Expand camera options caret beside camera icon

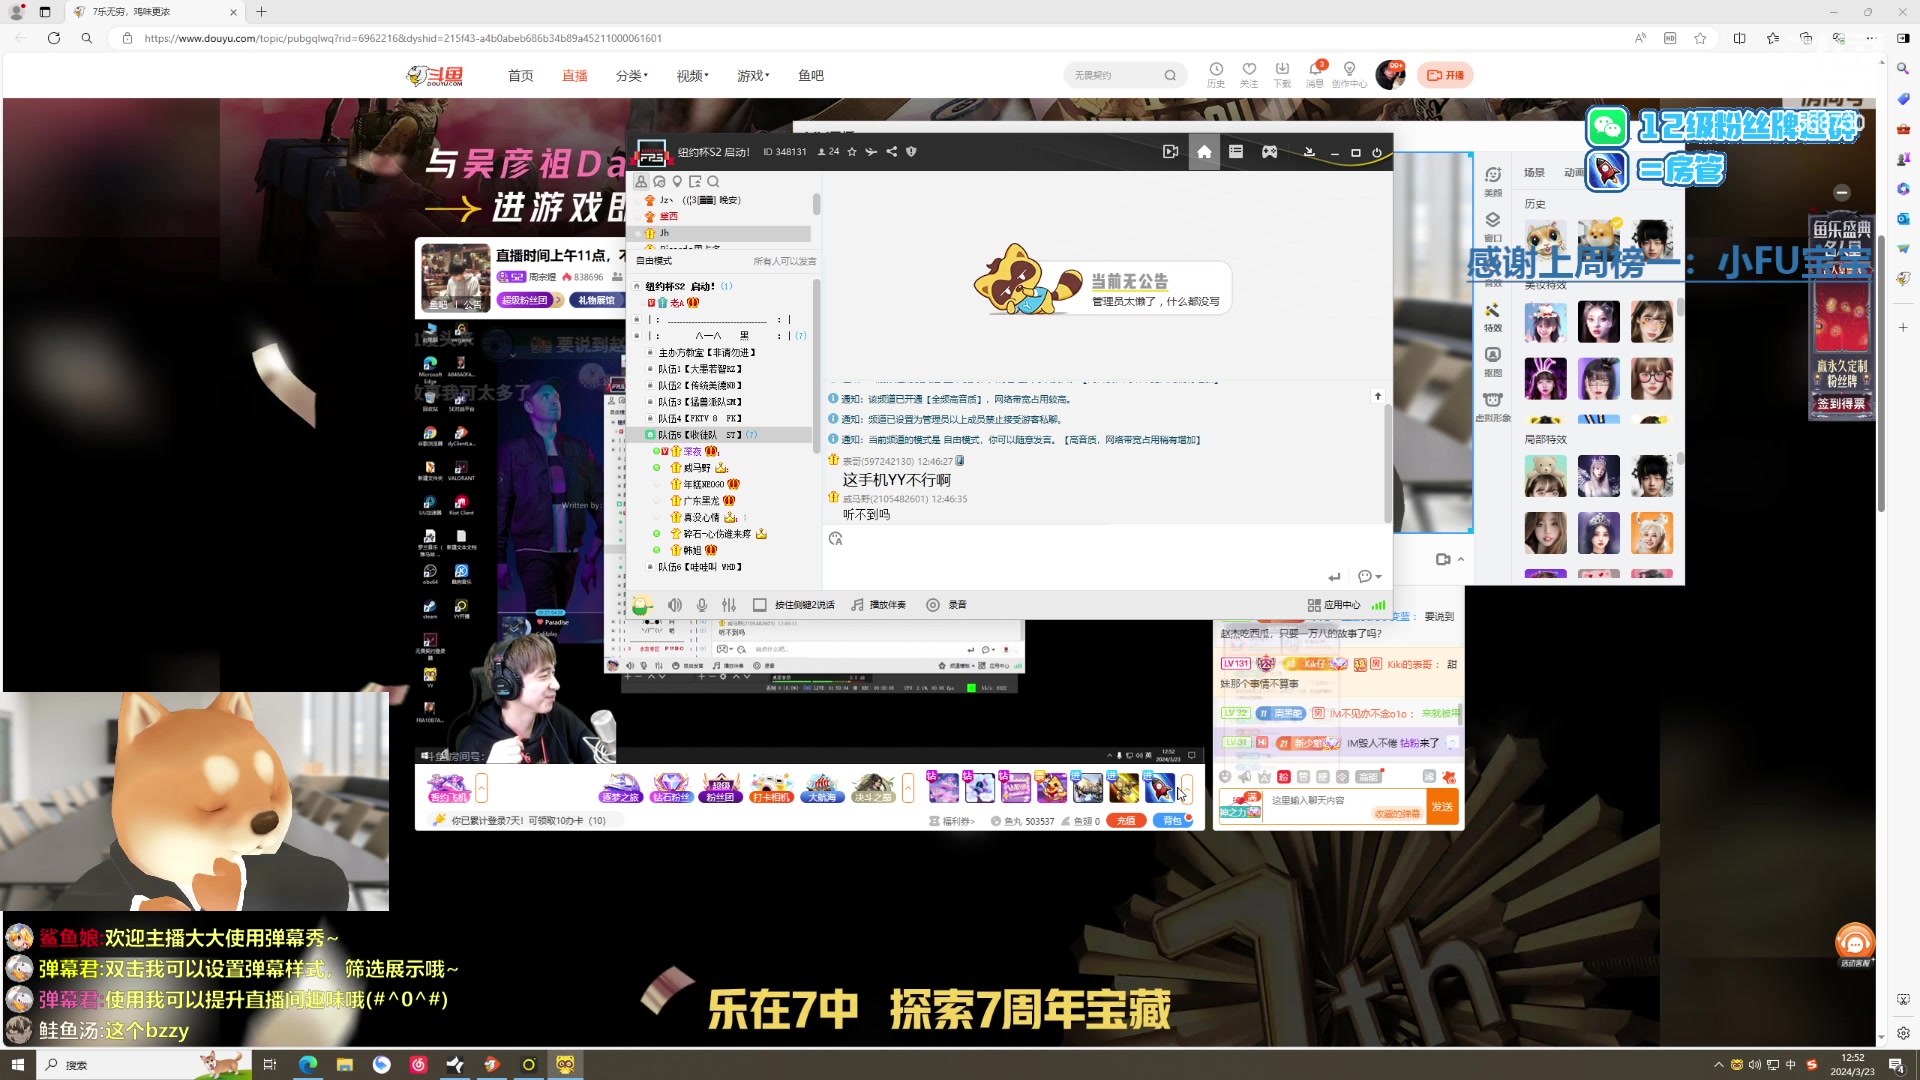(x=1461, y=559)
